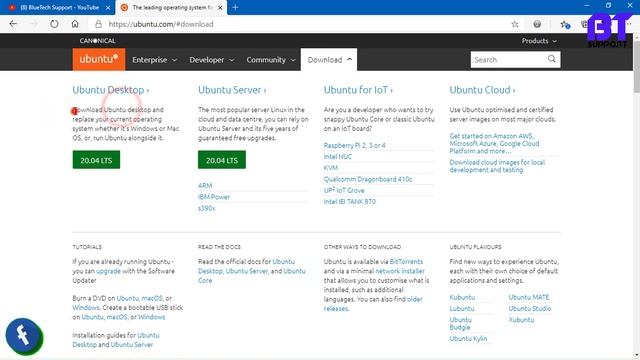640x360 pixels.
Task: Download Ubuntu Server 20.04 LTS
Action: tap(222, 160)
